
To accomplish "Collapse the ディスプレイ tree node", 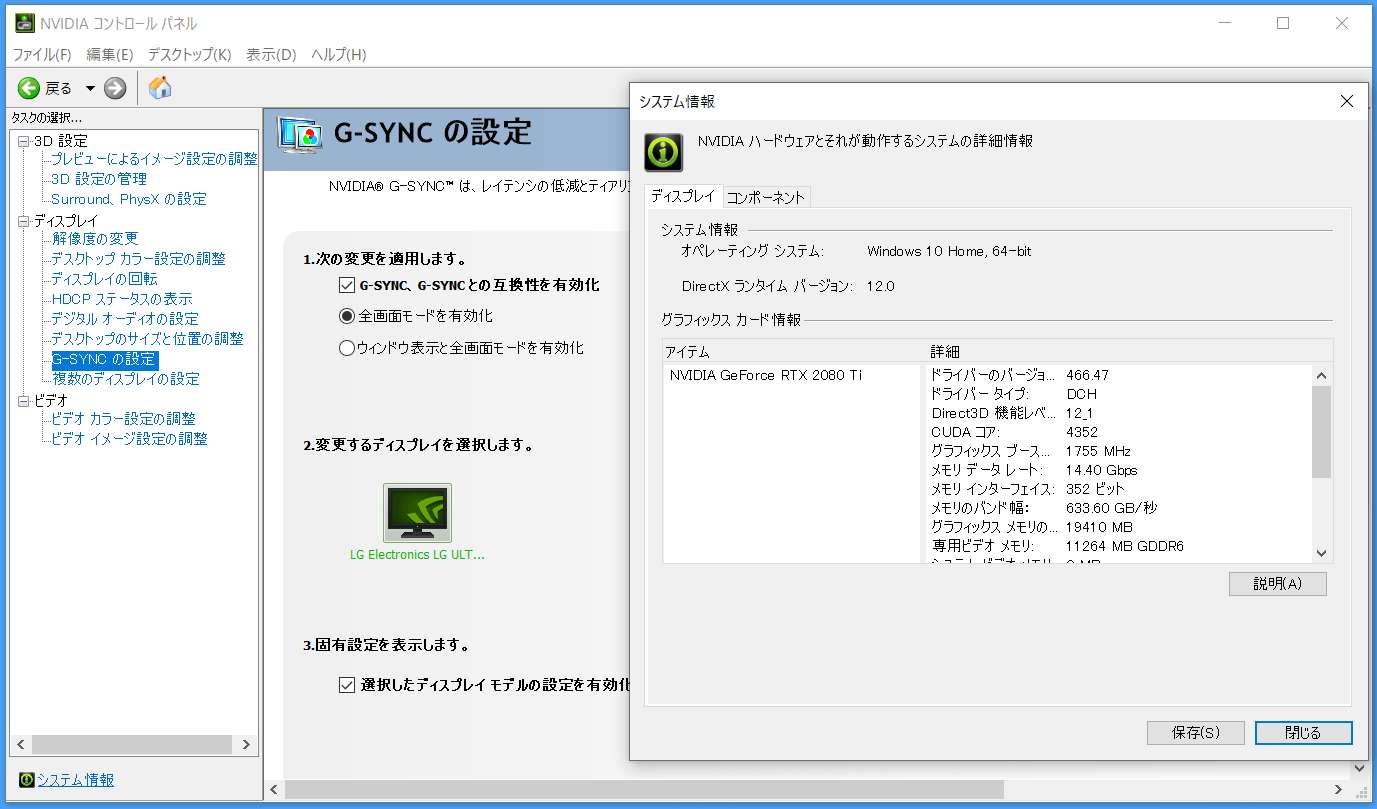I will click(x=24, y=221).
